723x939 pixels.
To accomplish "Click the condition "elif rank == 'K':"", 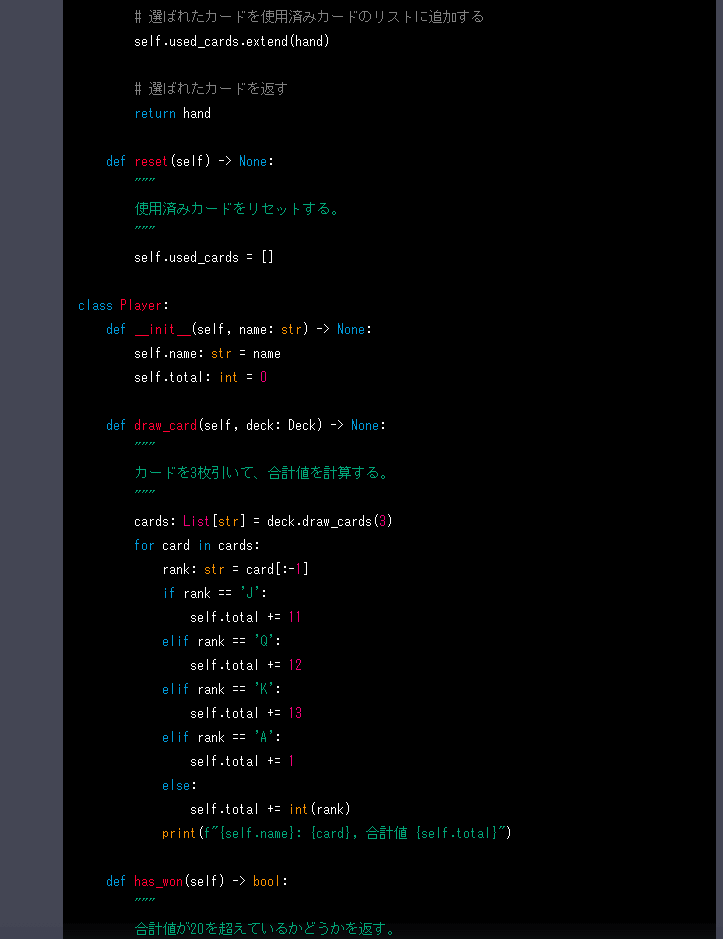I will click(222, 689).
